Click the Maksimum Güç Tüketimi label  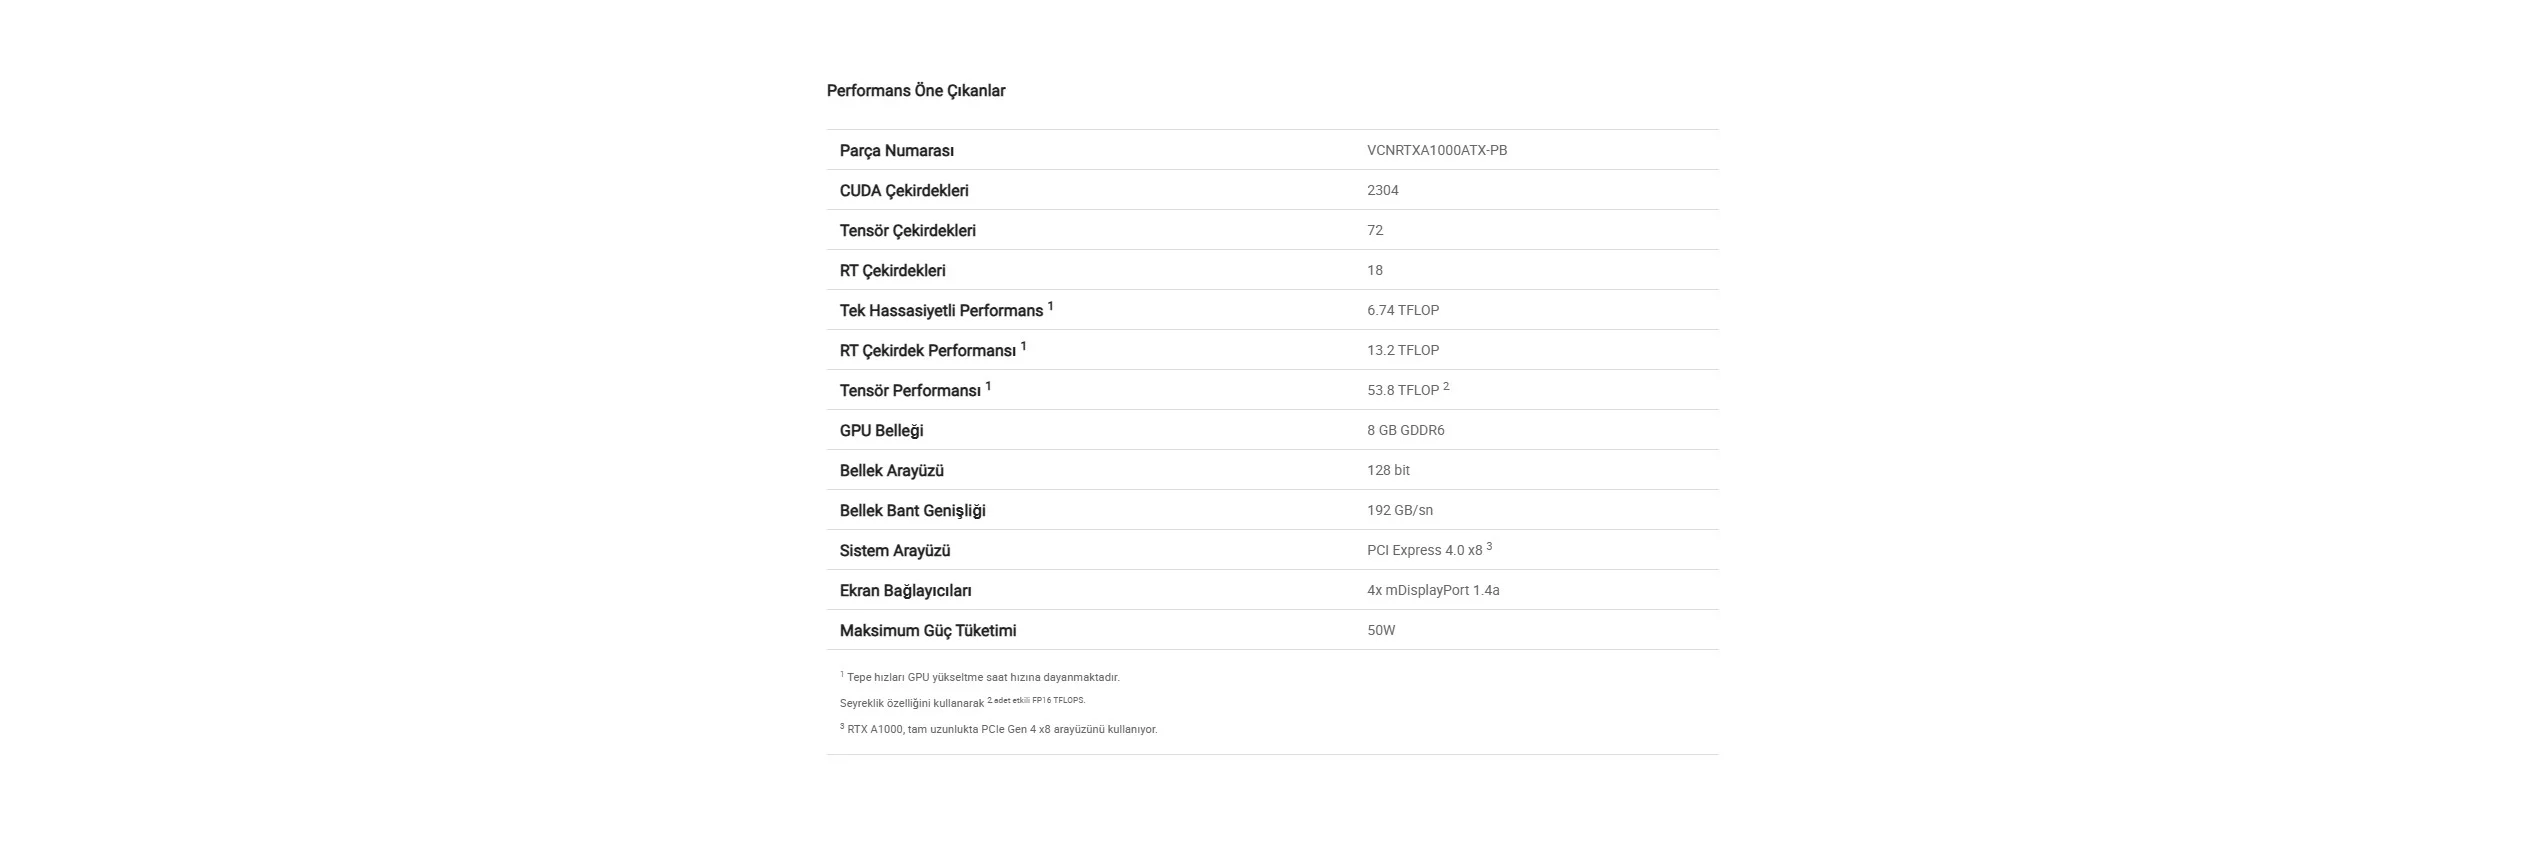(927, 631)
